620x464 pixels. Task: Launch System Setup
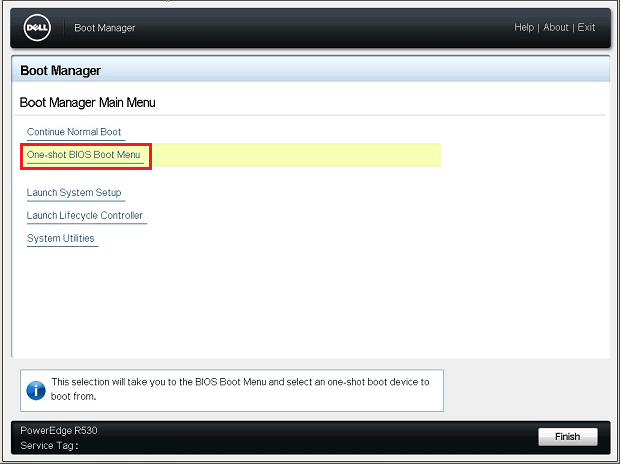(x=74, y=193)
